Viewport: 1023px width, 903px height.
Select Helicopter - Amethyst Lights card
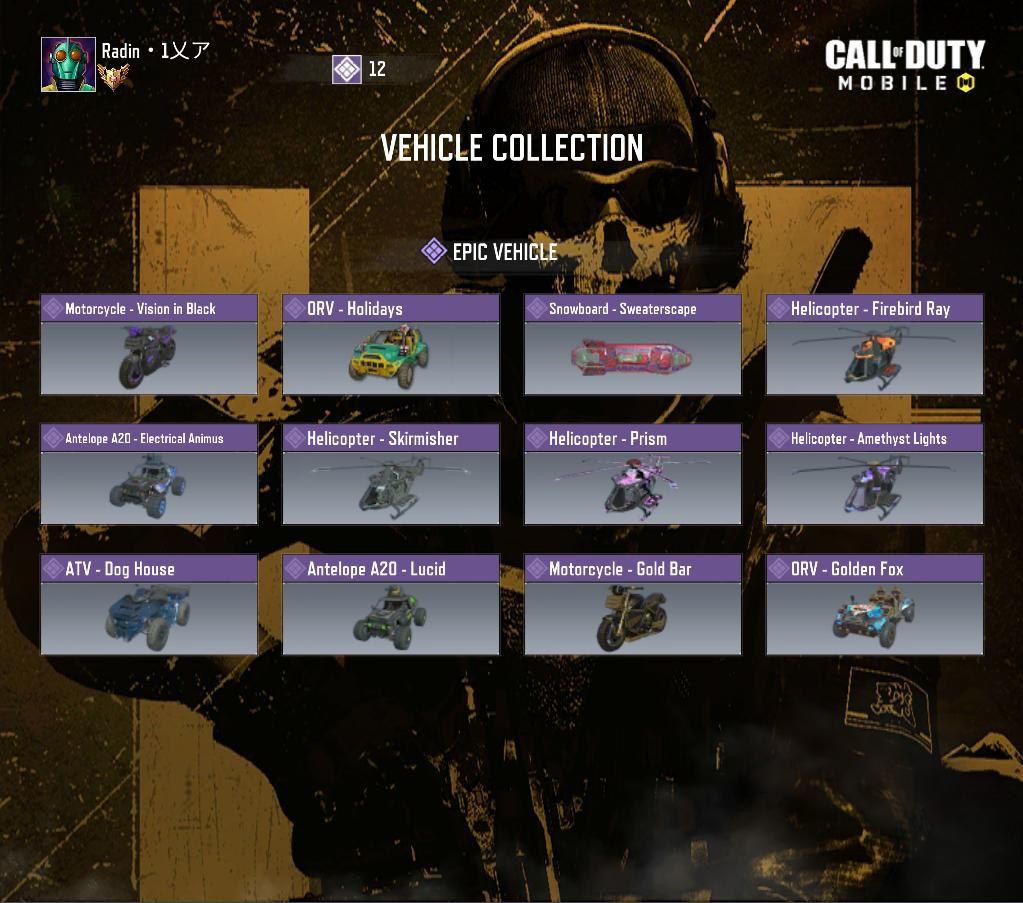point(874,474)
